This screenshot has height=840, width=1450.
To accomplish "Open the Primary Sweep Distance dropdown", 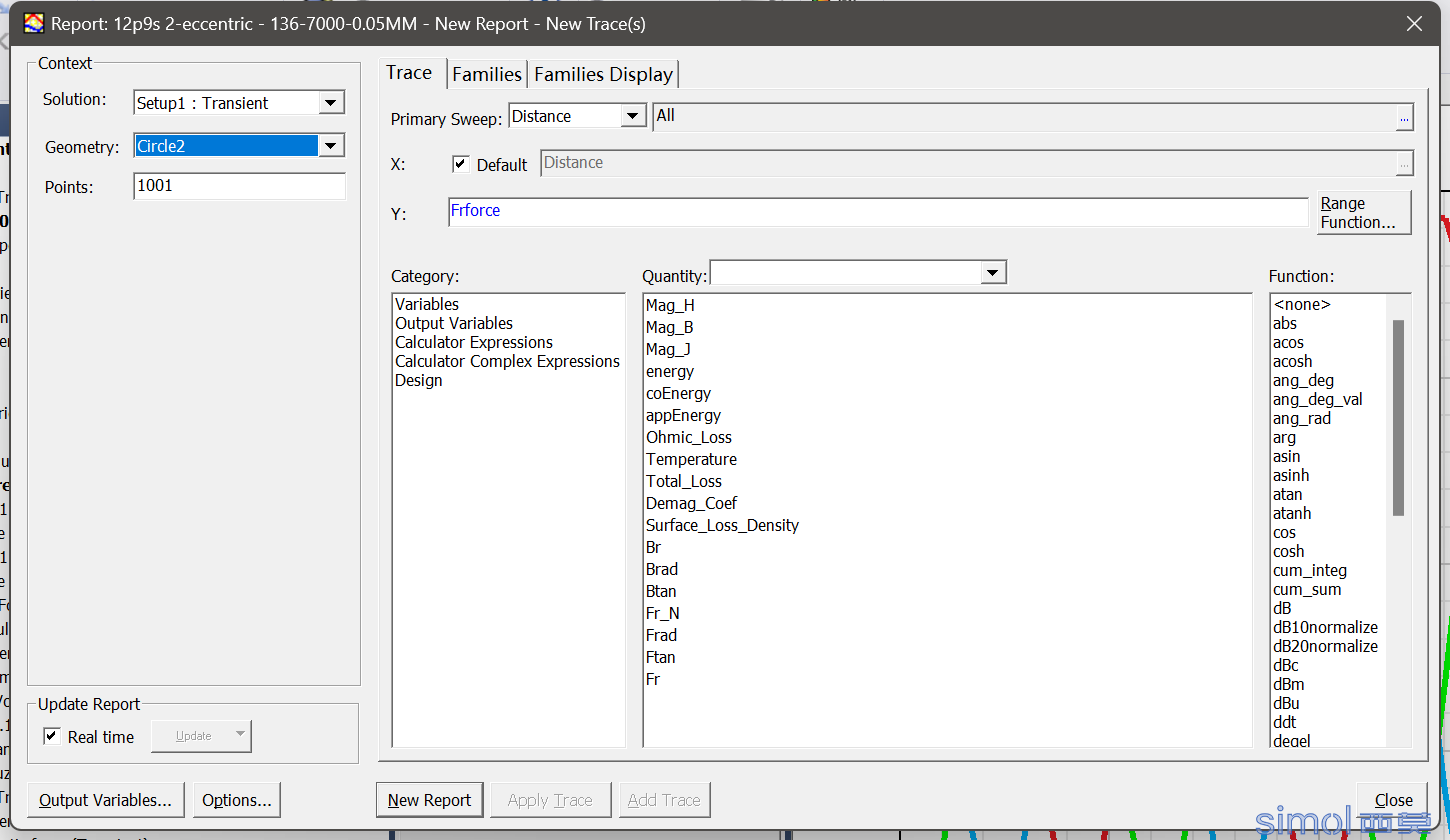I will tap(633, 116).
